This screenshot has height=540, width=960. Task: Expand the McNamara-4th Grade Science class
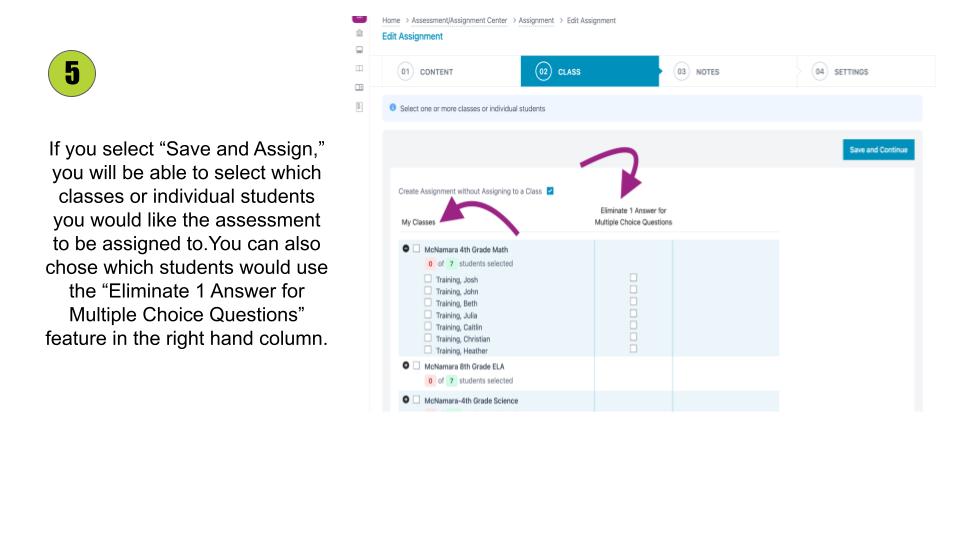406,400
